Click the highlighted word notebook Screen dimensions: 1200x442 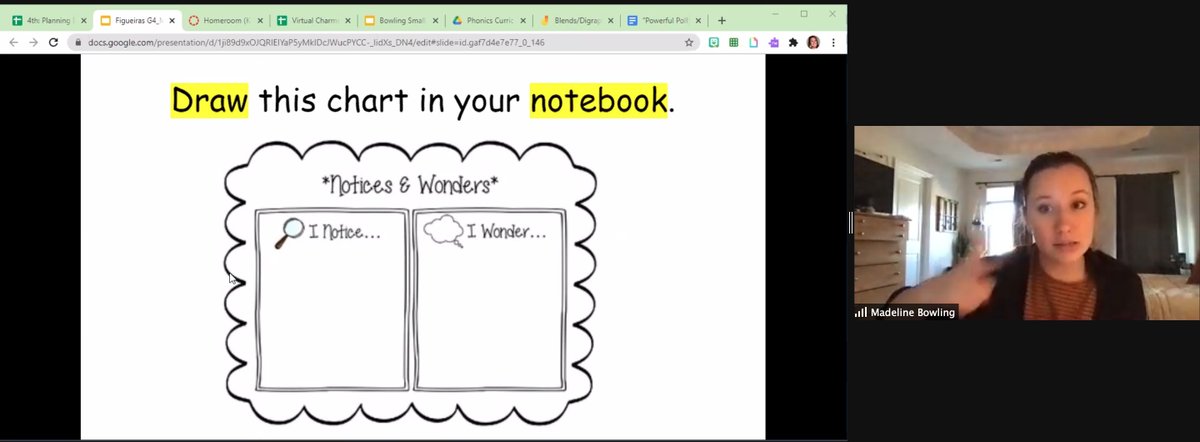tap(598, 100)
